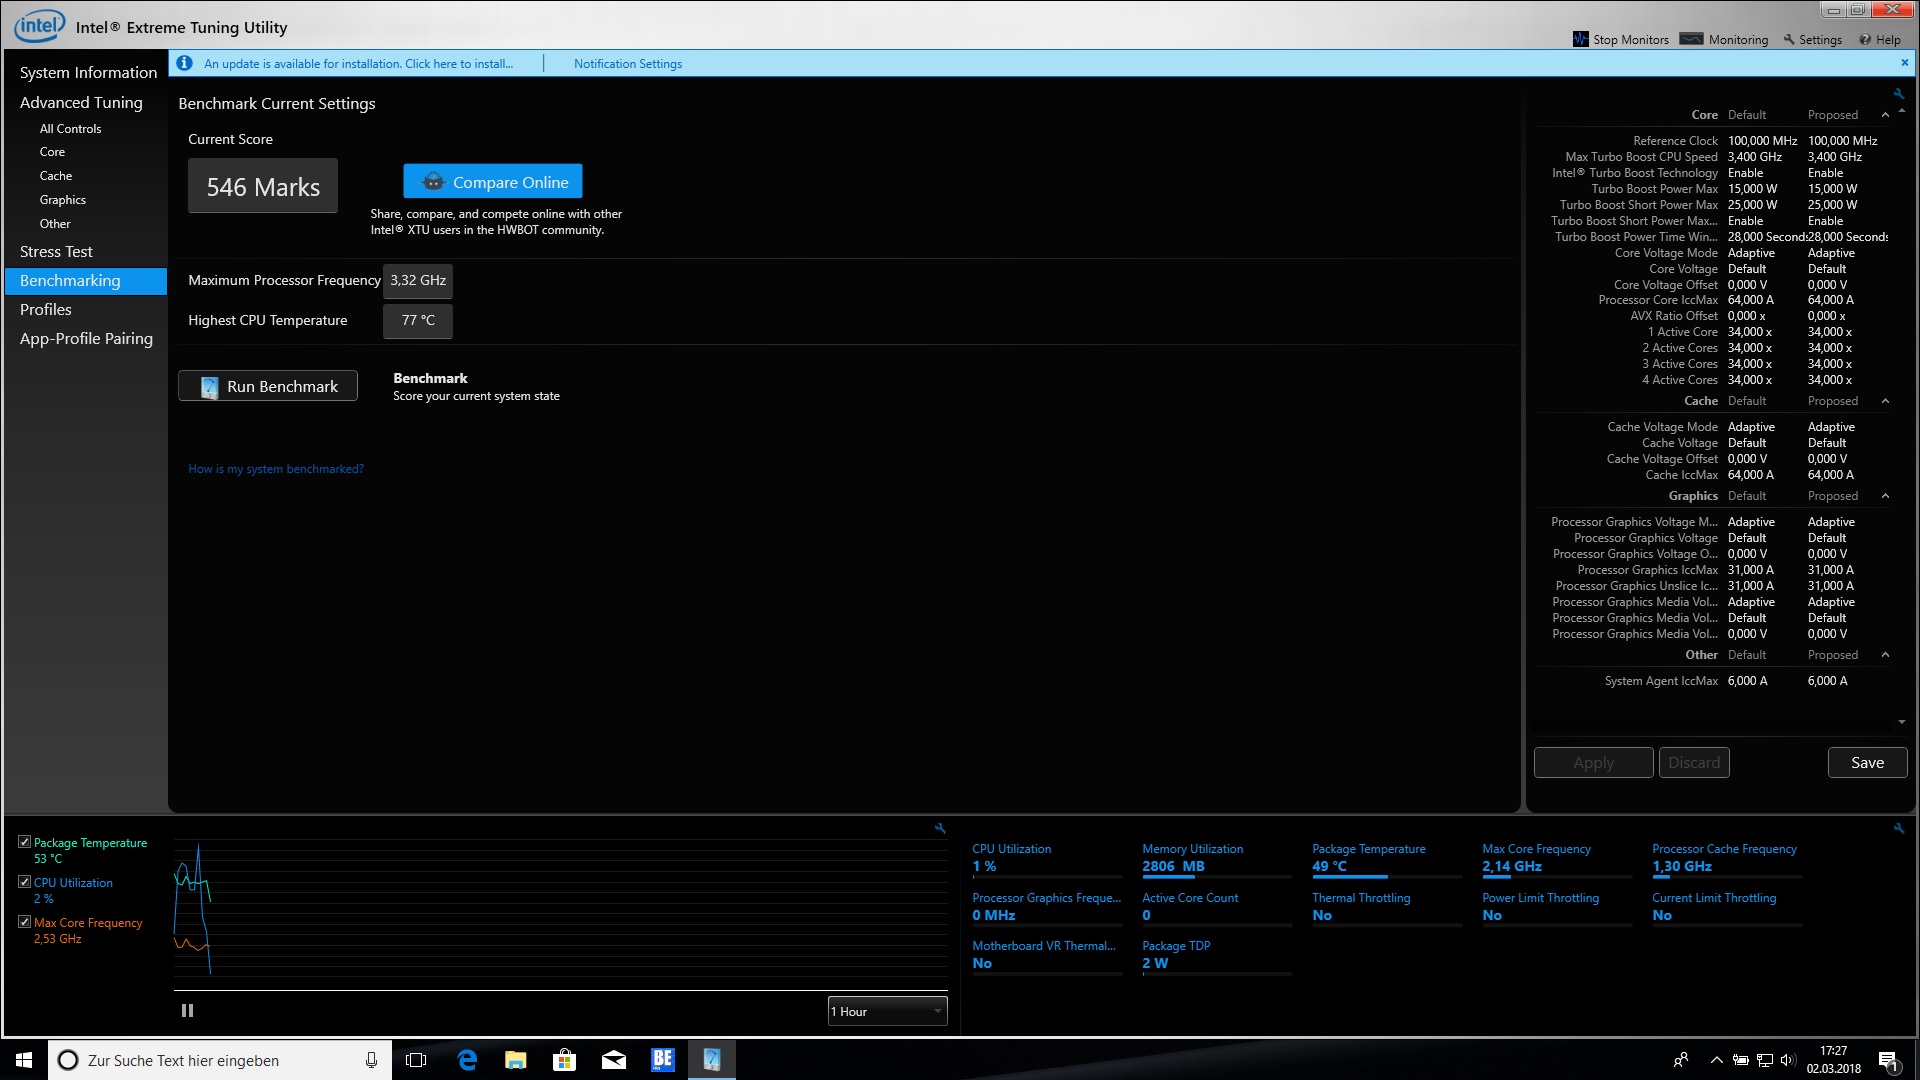The height and width of the screenshot is (1080, 1920).
Task: Click wrench icon above the monitoring graph
Action: [940, 828]
